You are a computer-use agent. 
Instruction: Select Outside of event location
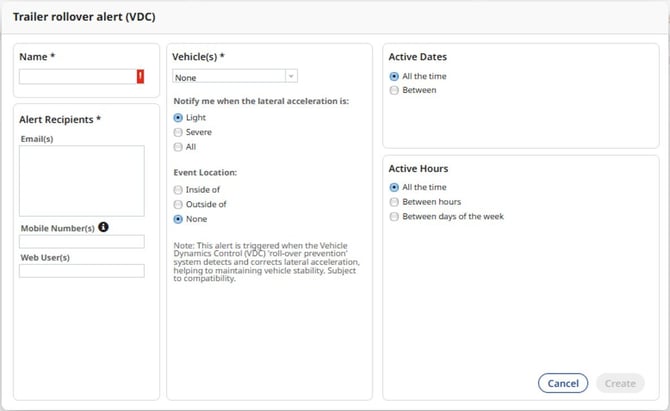[x=178, y=204]
